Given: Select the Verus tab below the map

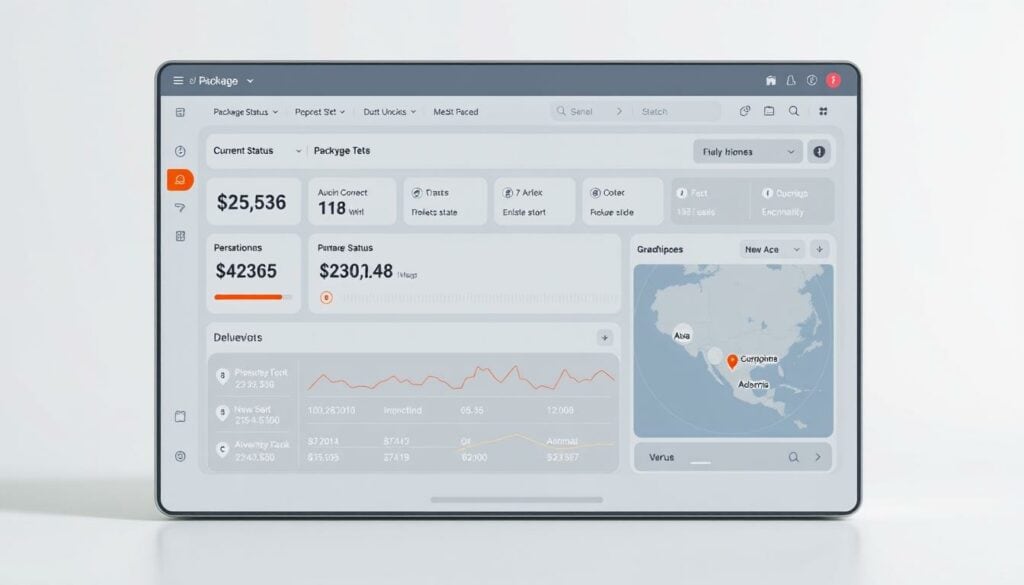Looking at the screenshot, I should [662, 457].
